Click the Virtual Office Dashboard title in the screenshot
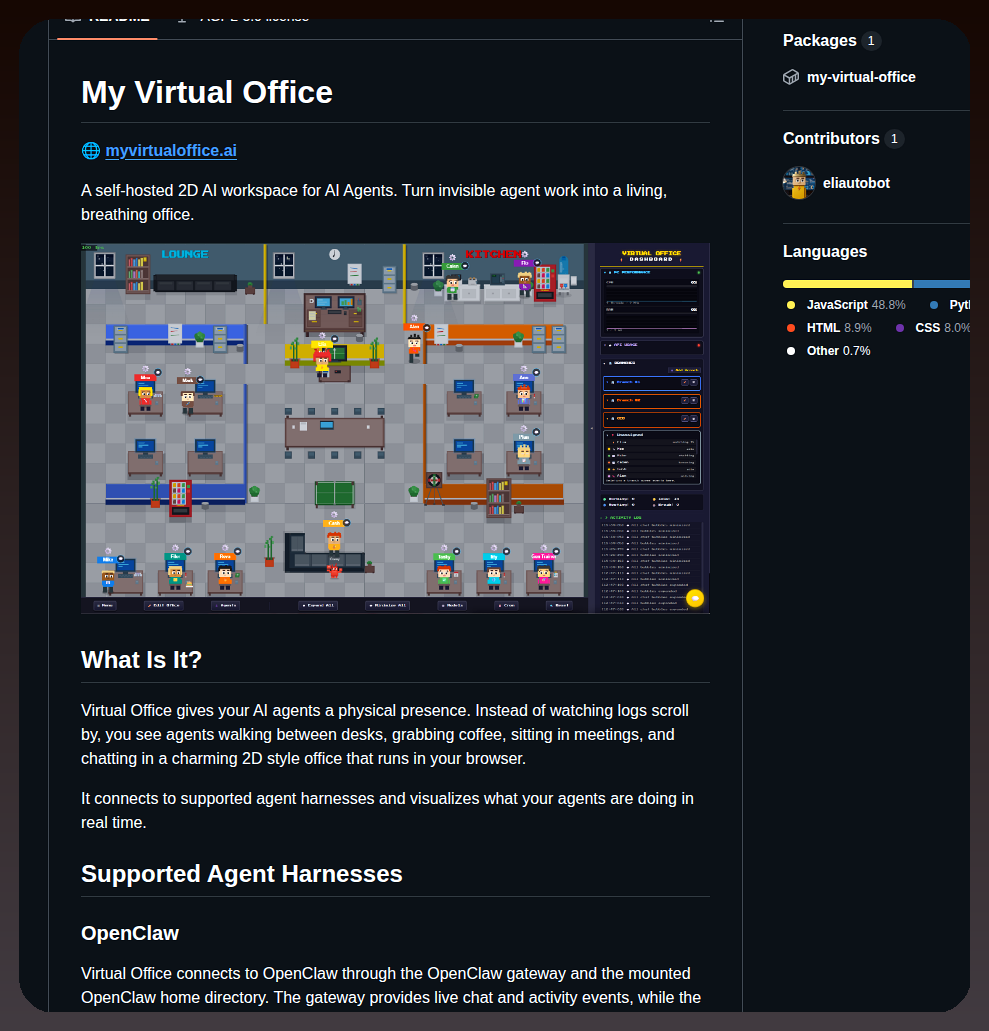The height and width of the screenshot is (1031, 989). [x=651, y=256]
